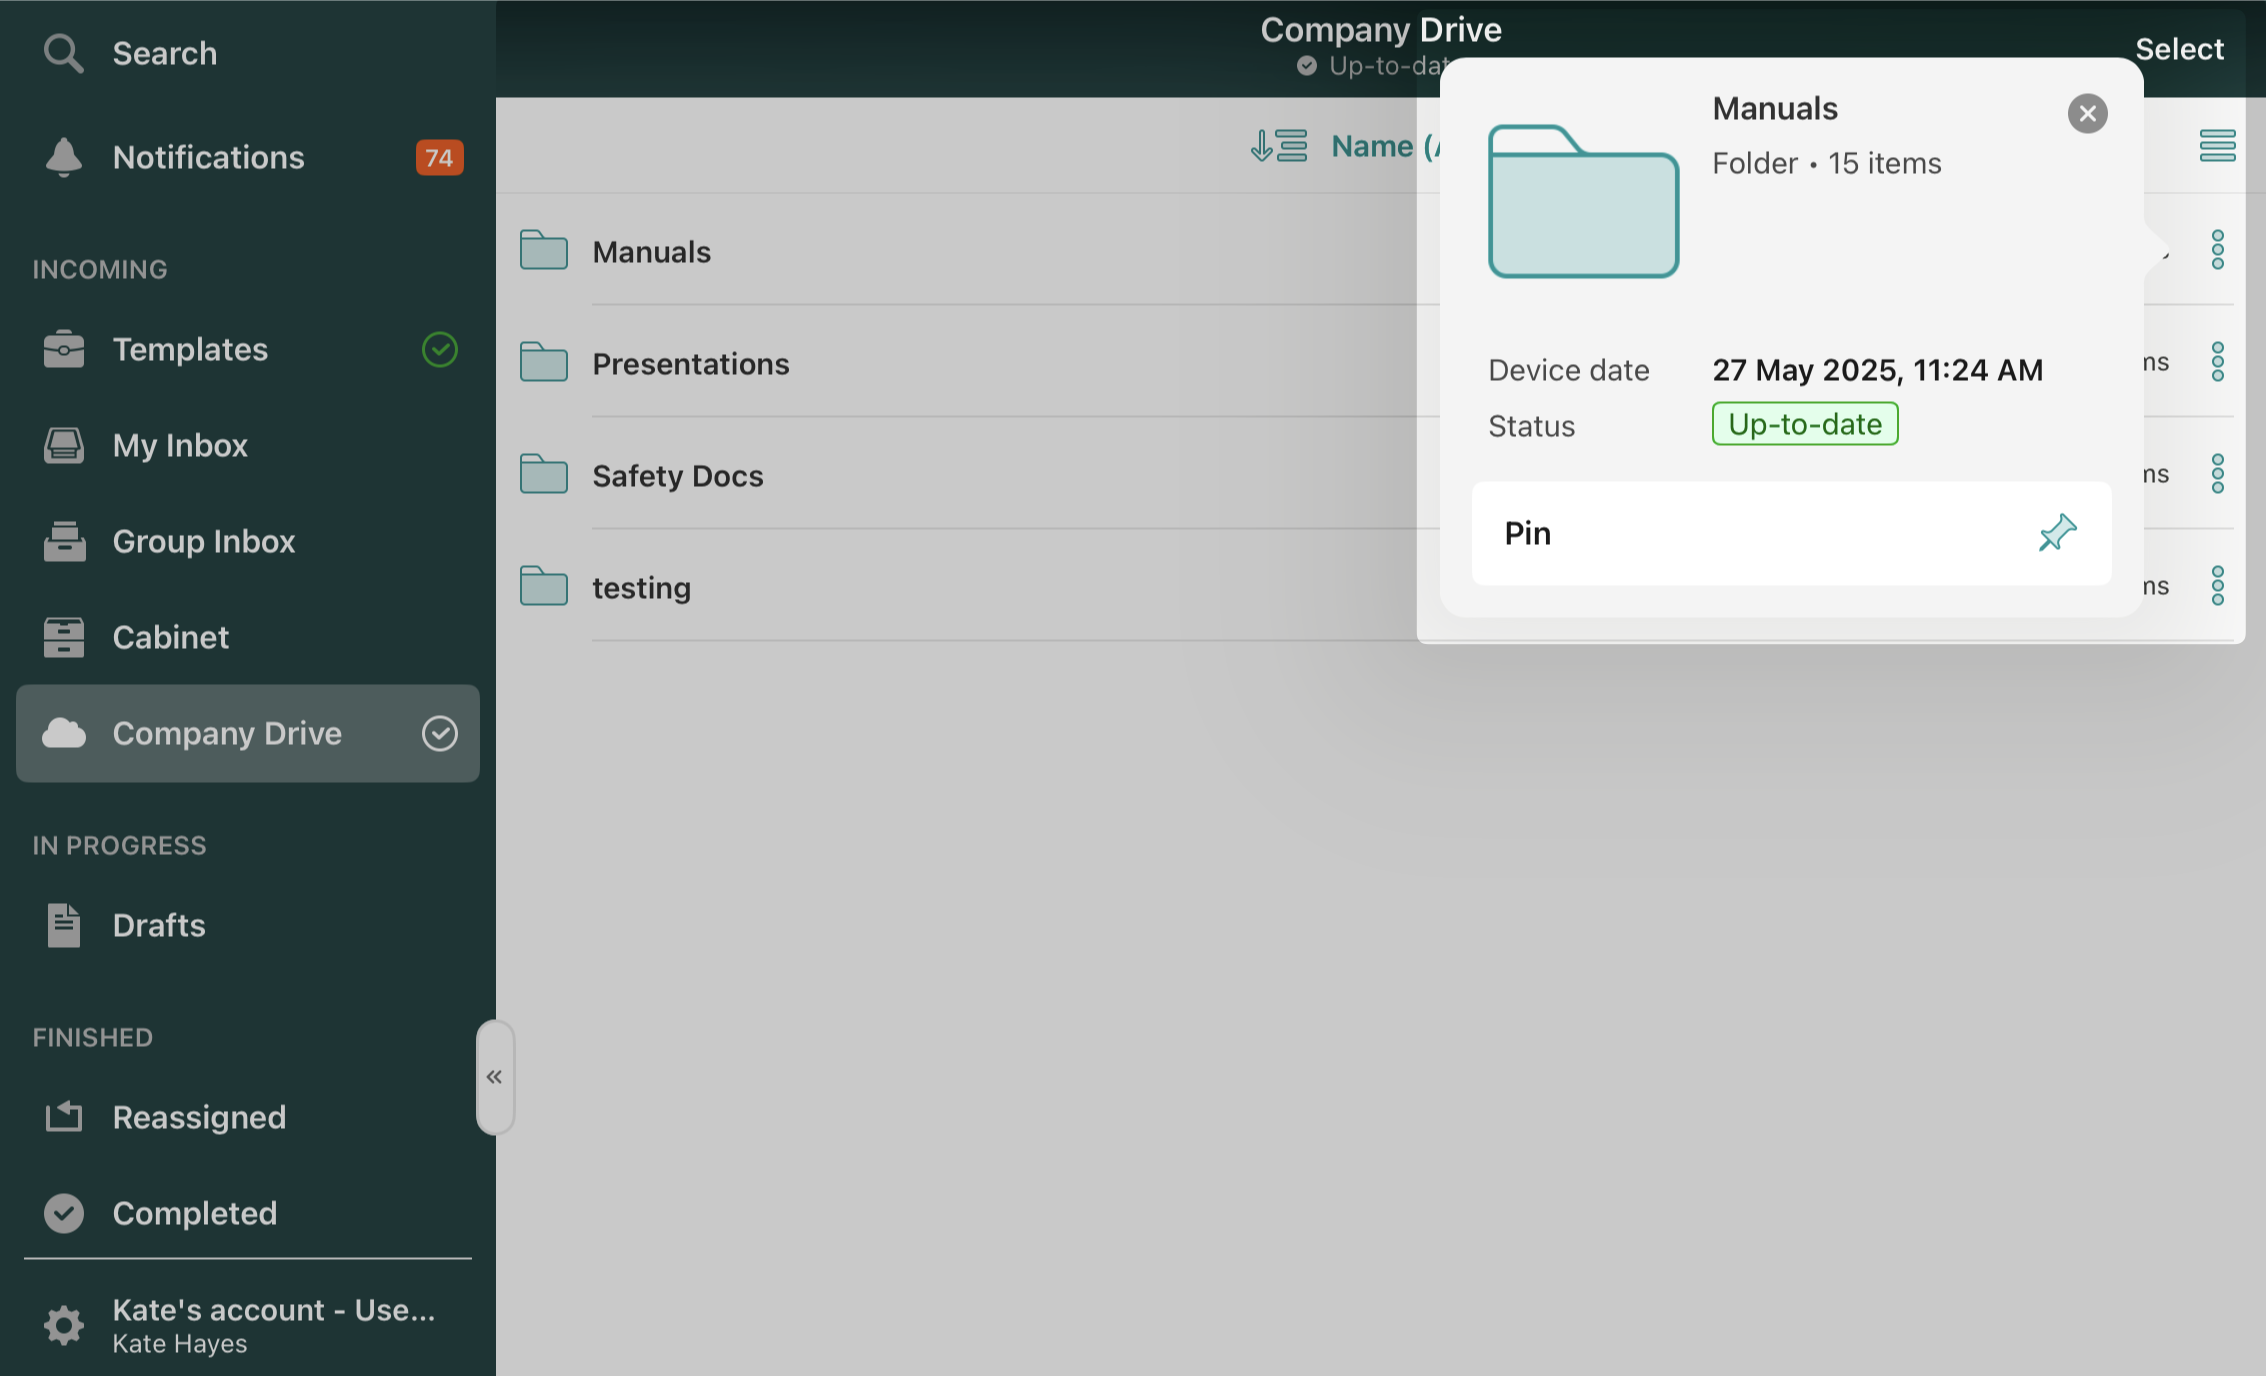Click the Search magnifier icon
The width and height of the screenshot is (2266, 1376).
[63, 53]
